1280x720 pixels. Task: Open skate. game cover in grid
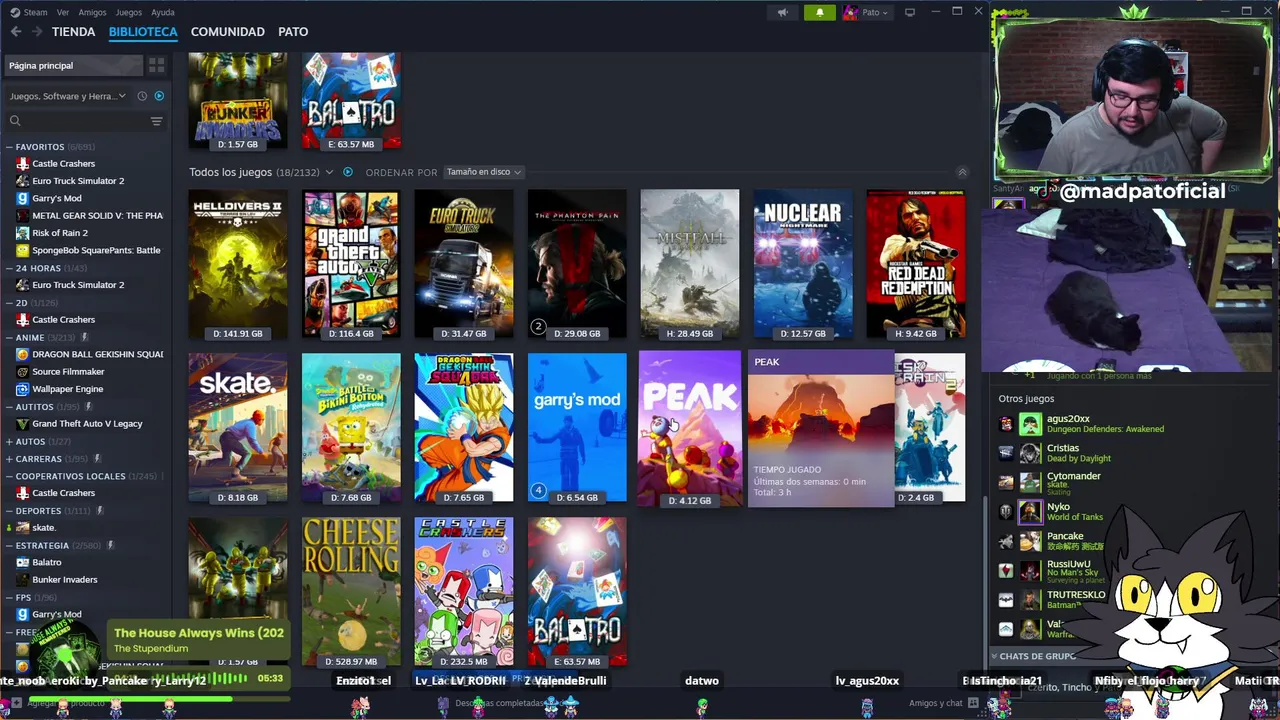[x=238, y=427]
